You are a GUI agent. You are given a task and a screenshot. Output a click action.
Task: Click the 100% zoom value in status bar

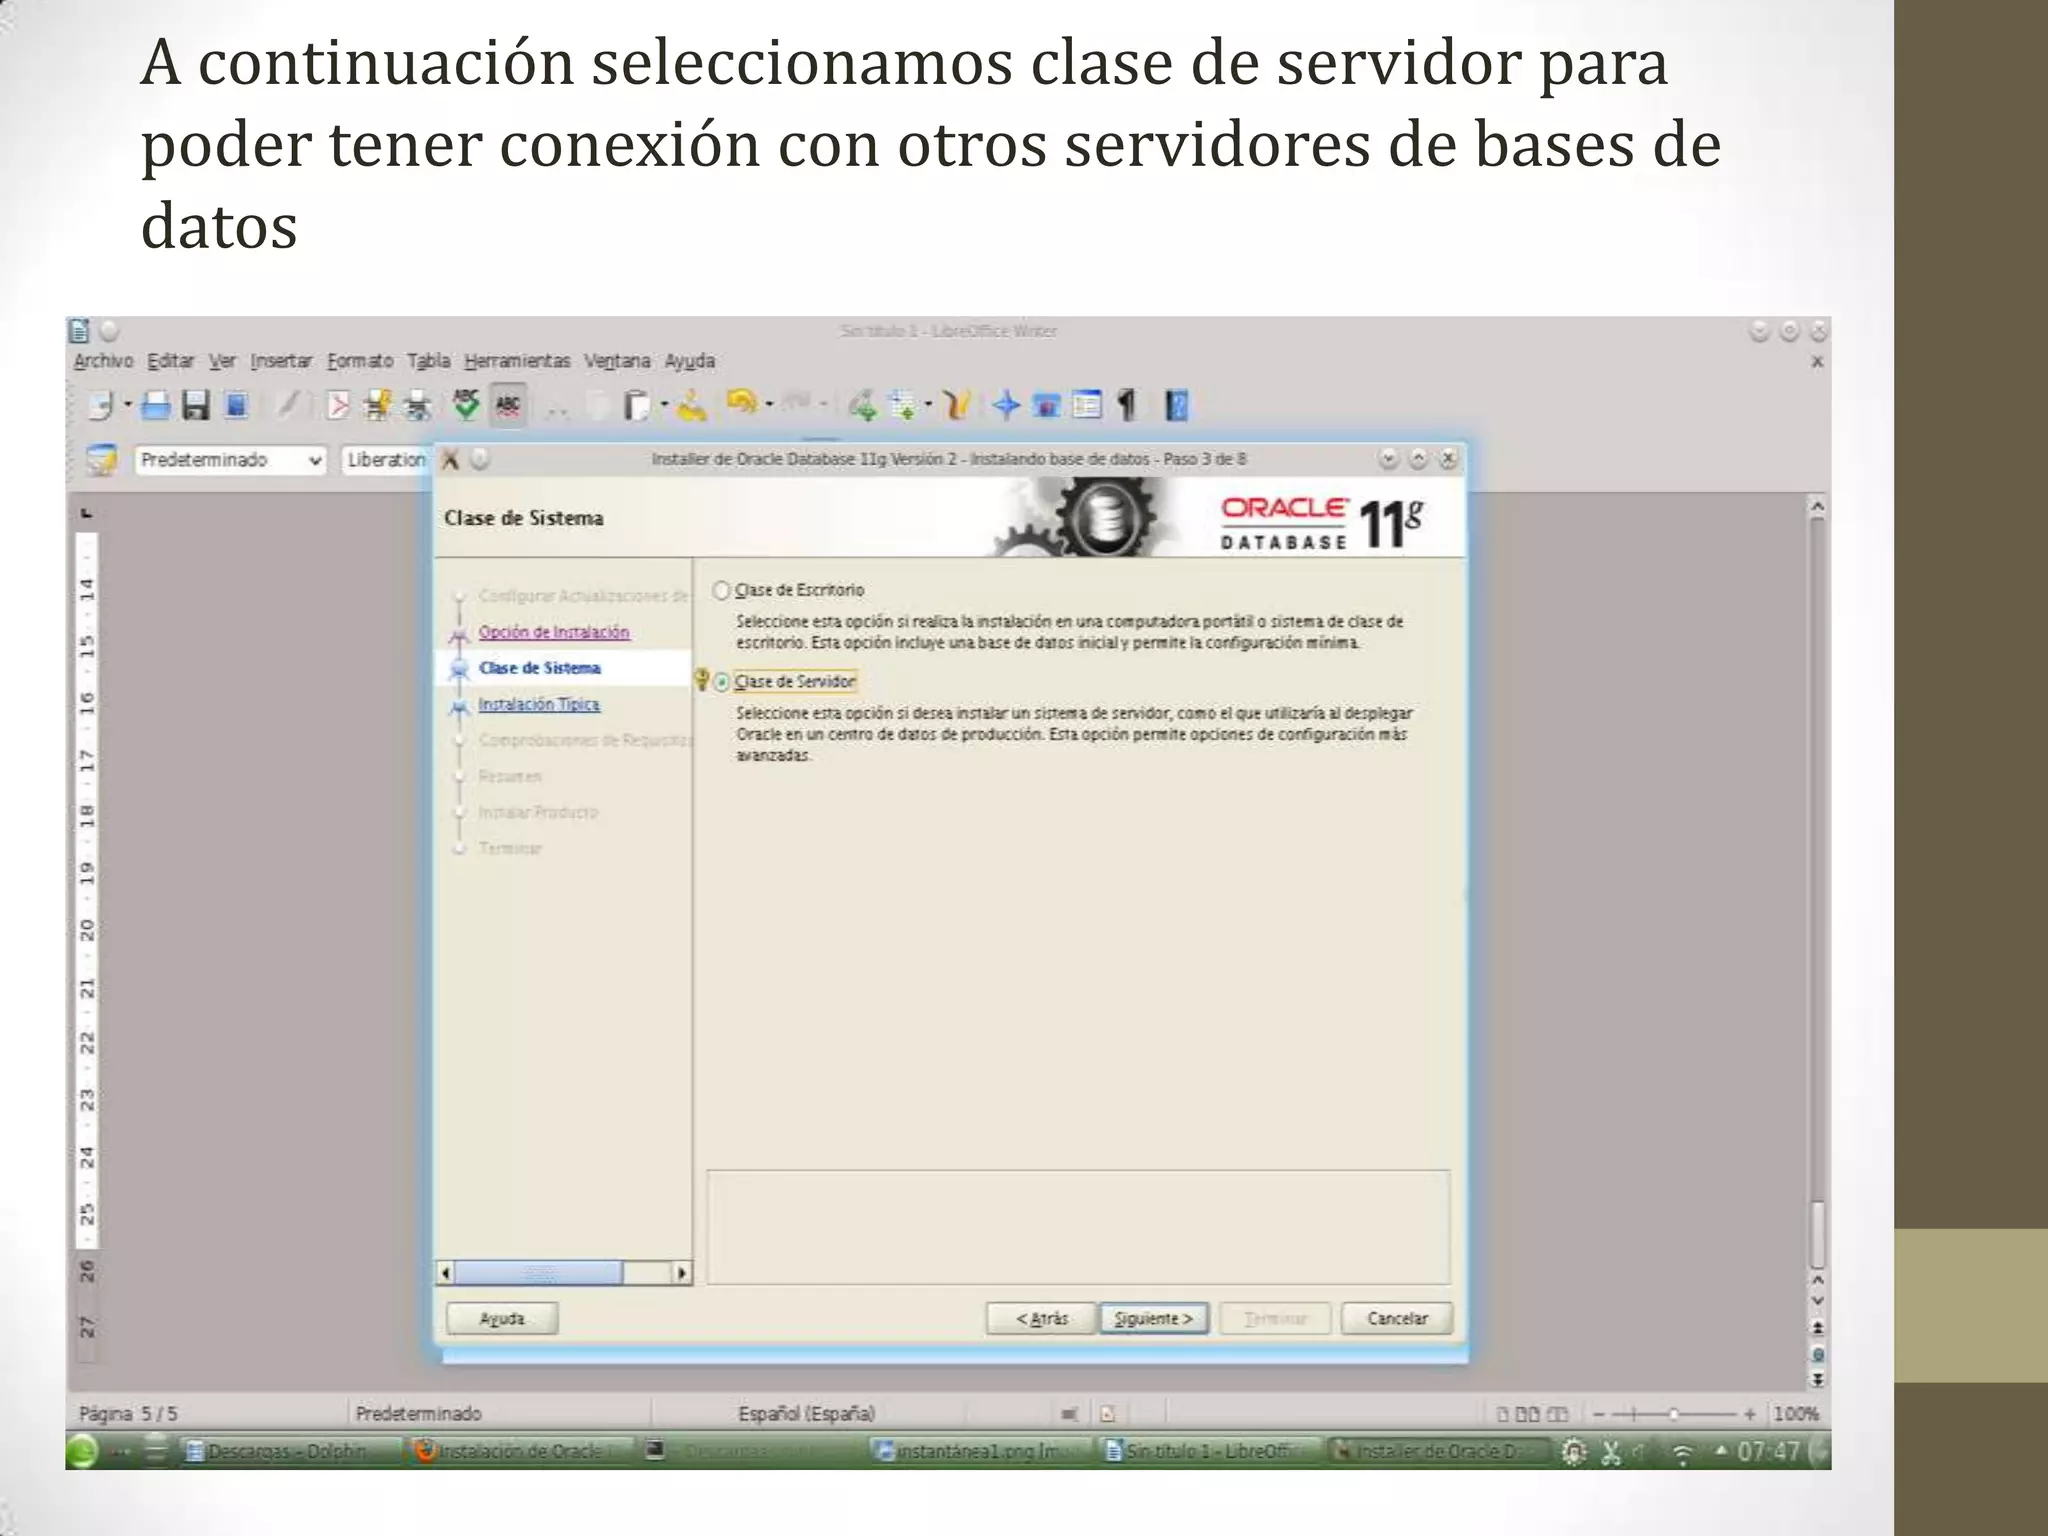[1796, 1414]
